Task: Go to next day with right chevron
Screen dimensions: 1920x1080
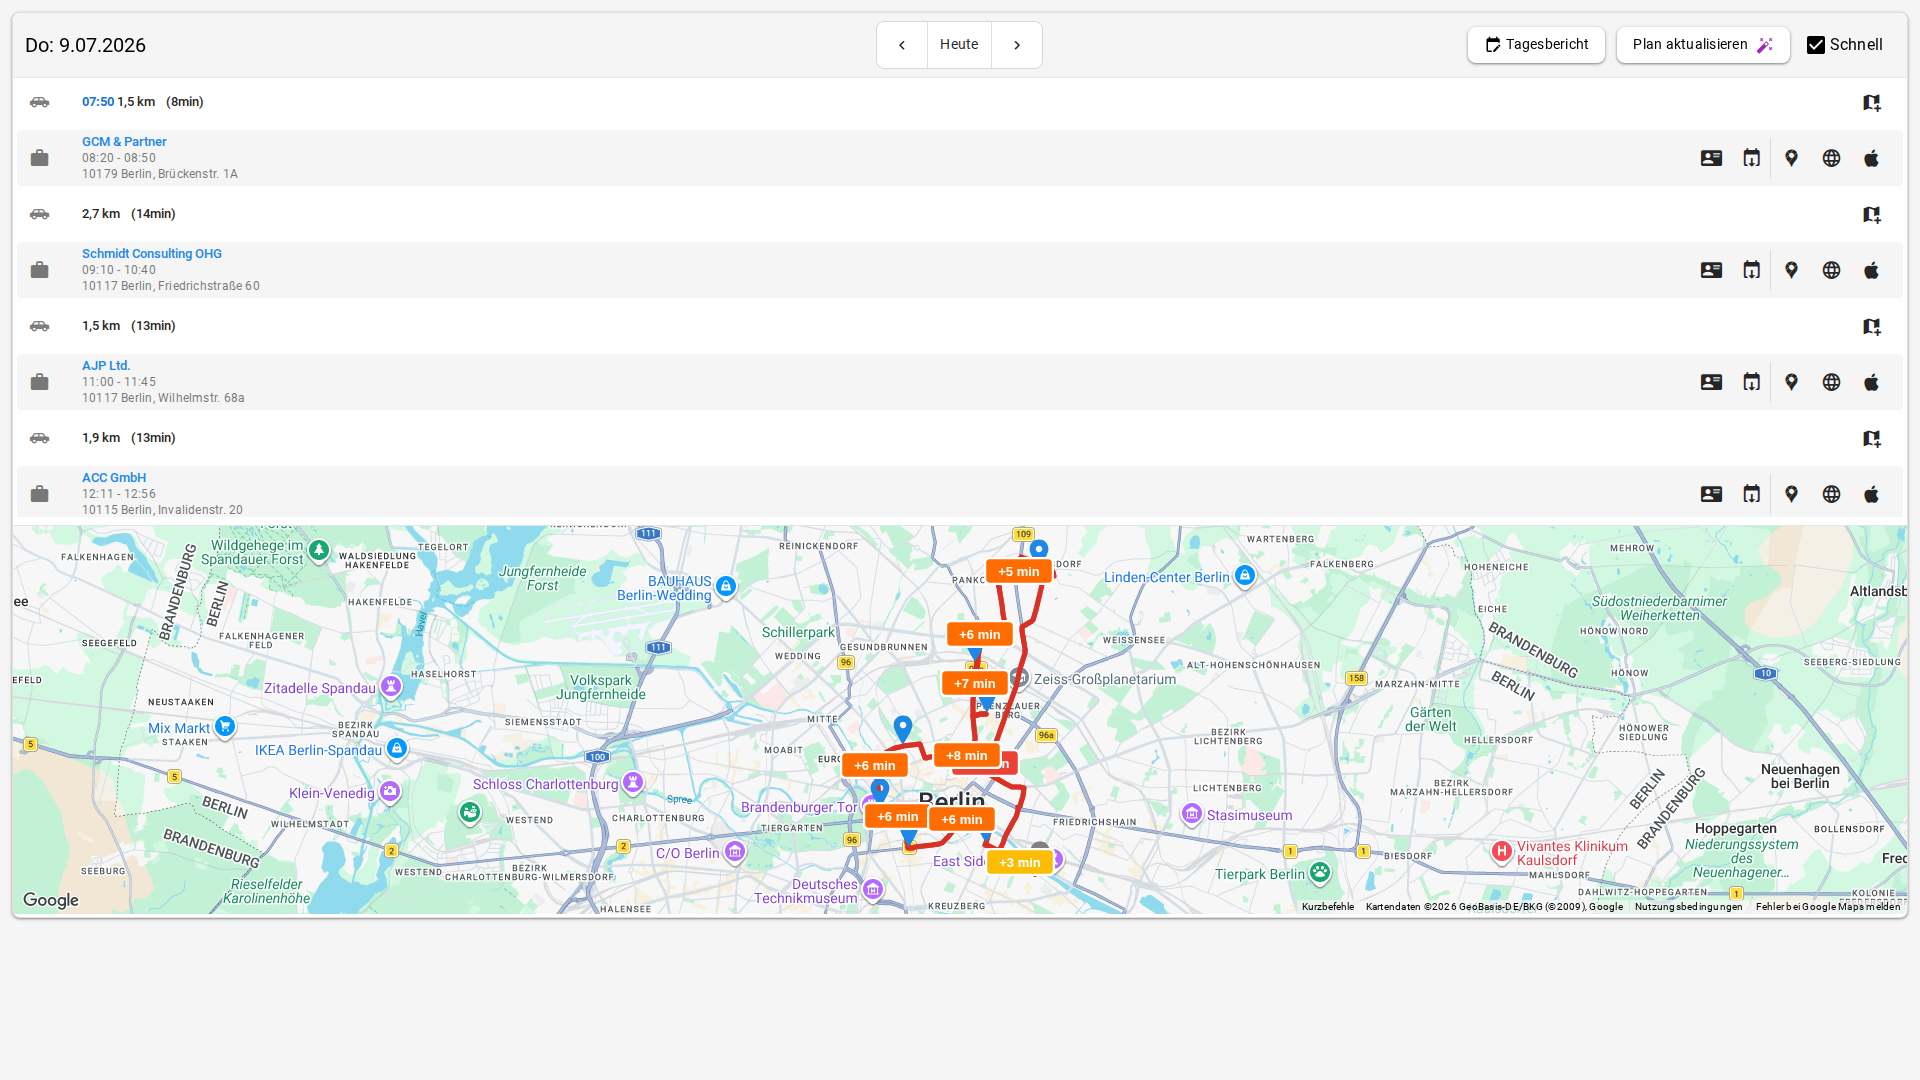Action: tap(1017, 45)
